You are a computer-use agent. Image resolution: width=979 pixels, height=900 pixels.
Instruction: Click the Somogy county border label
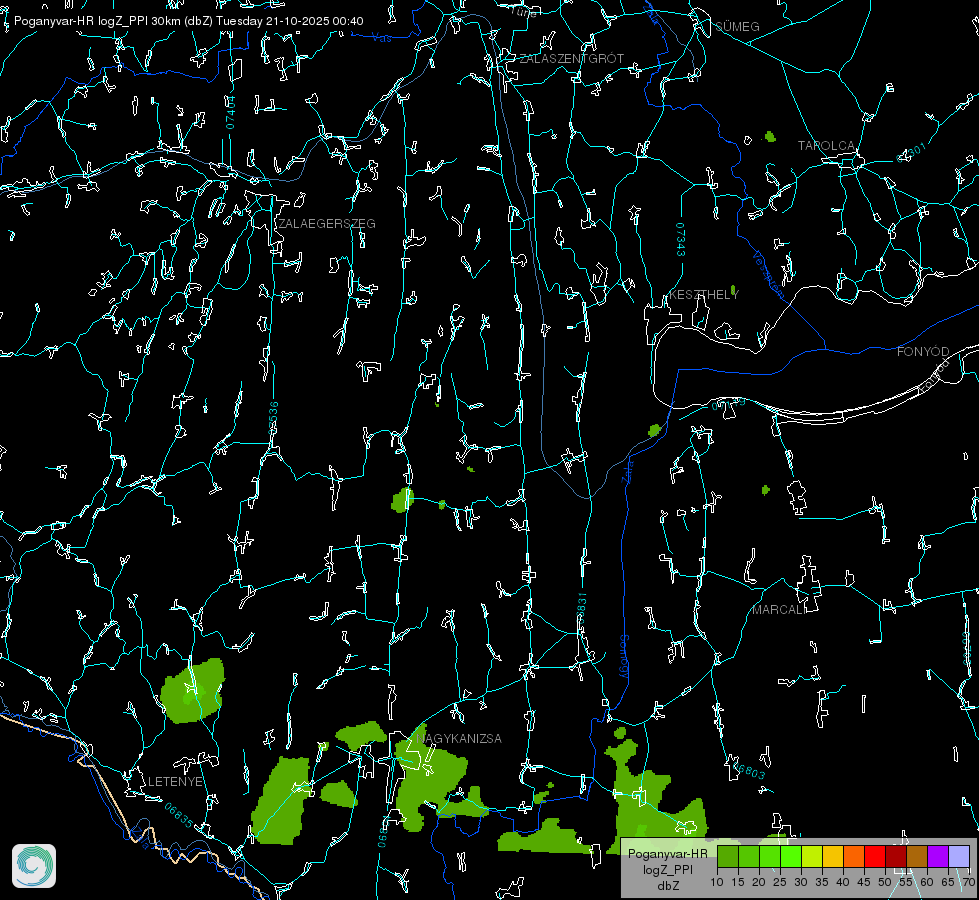pos(624,657)
